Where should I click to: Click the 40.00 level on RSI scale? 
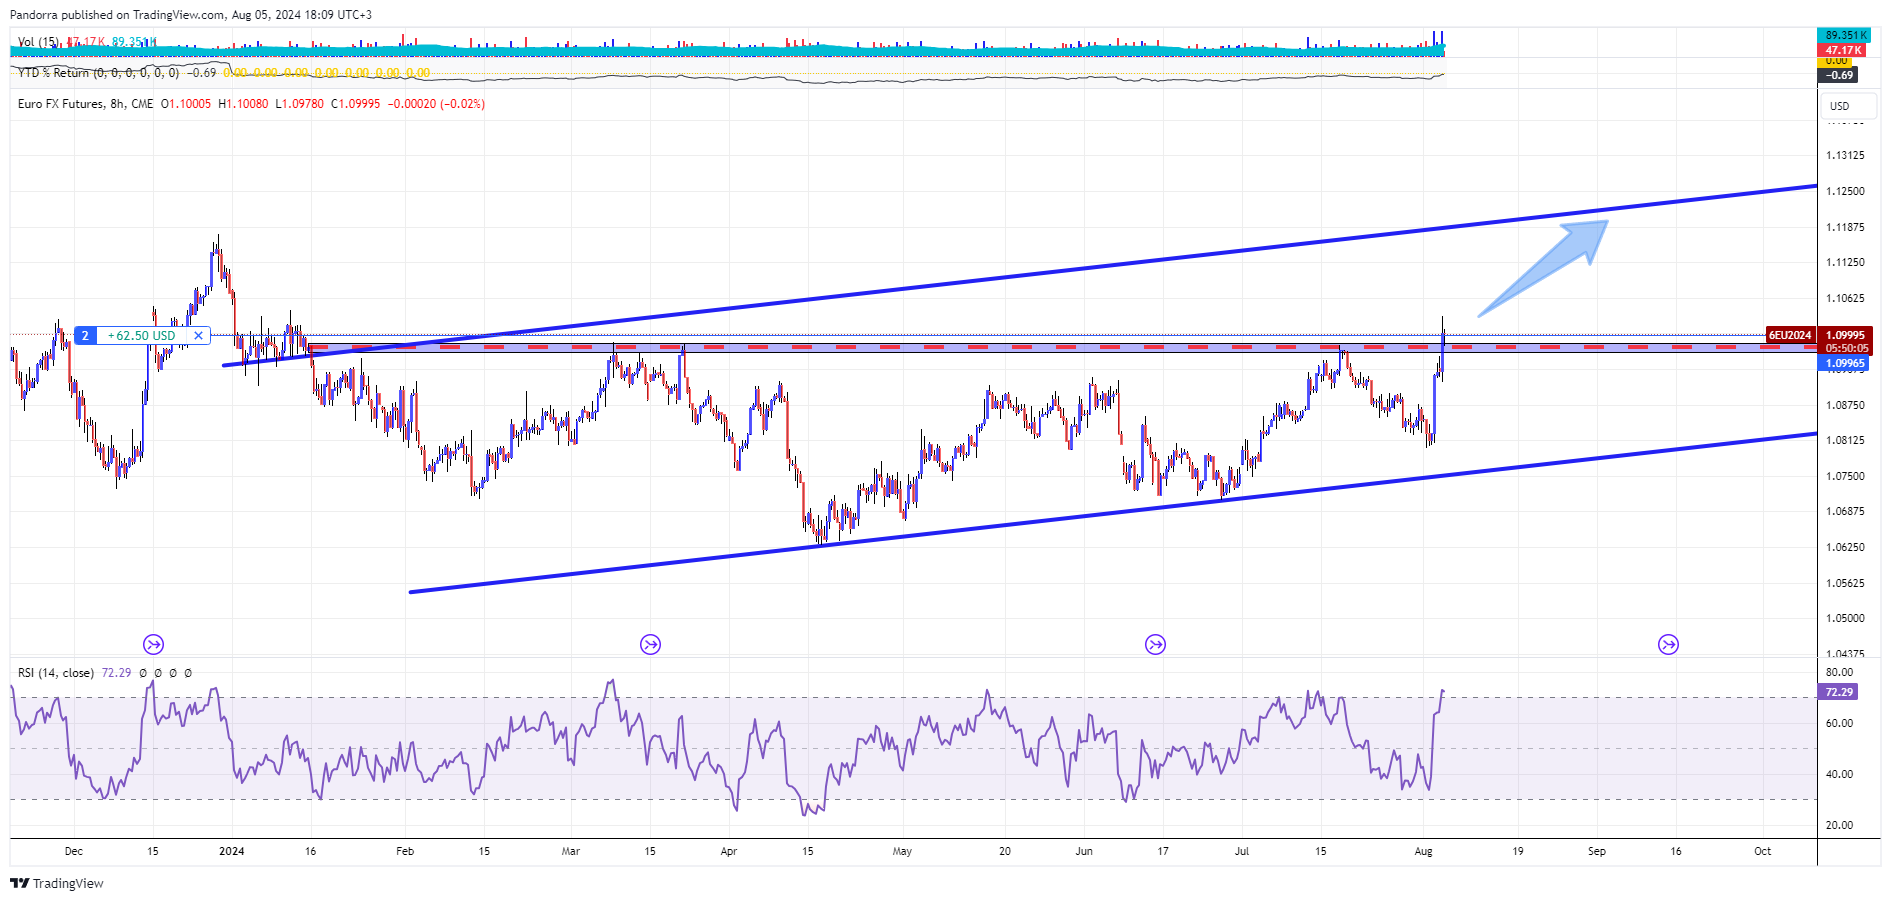coord(1839,774)
